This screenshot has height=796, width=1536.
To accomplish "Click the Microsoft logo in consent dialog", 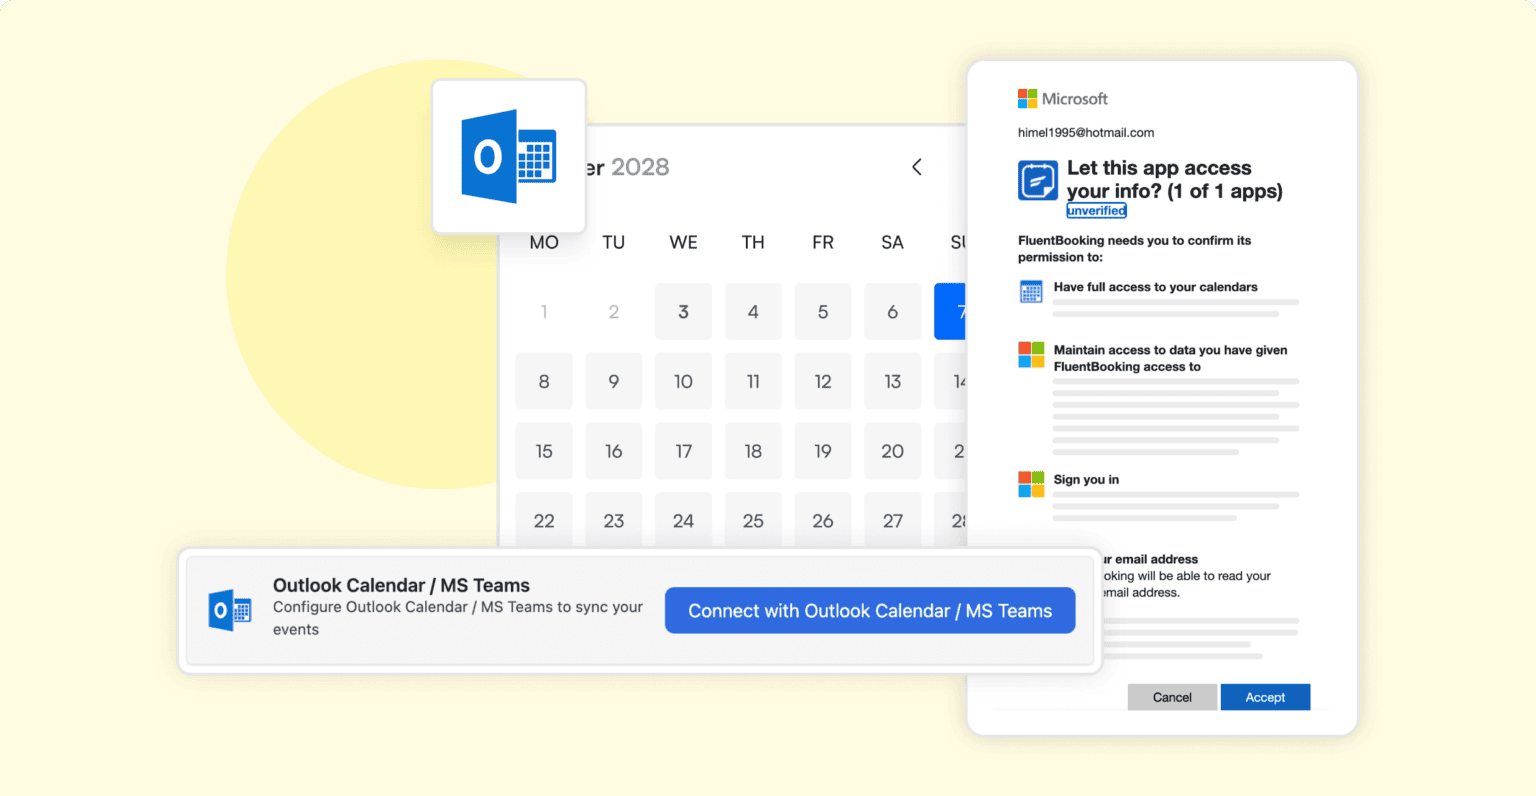I will [x=1062, y=98].
